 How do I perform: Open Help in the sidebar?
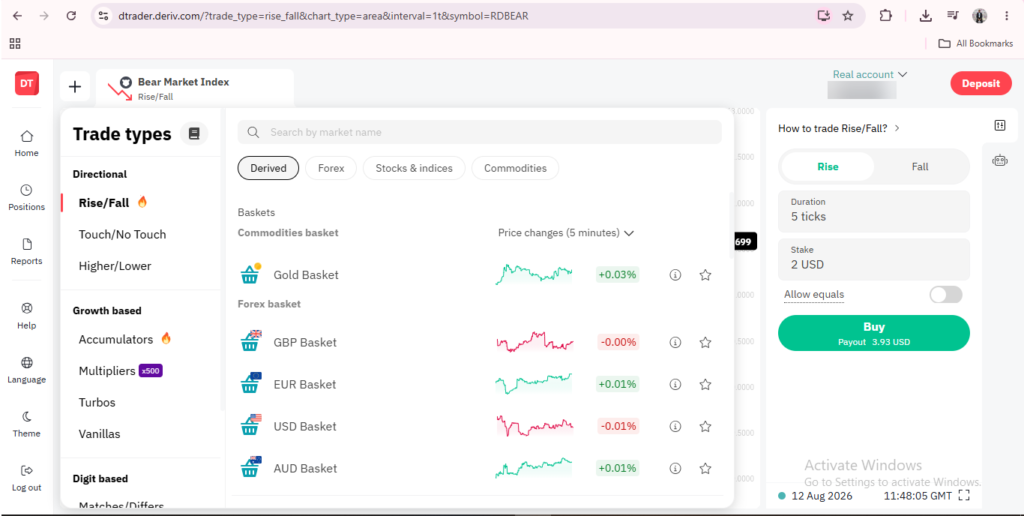point(27,315)
